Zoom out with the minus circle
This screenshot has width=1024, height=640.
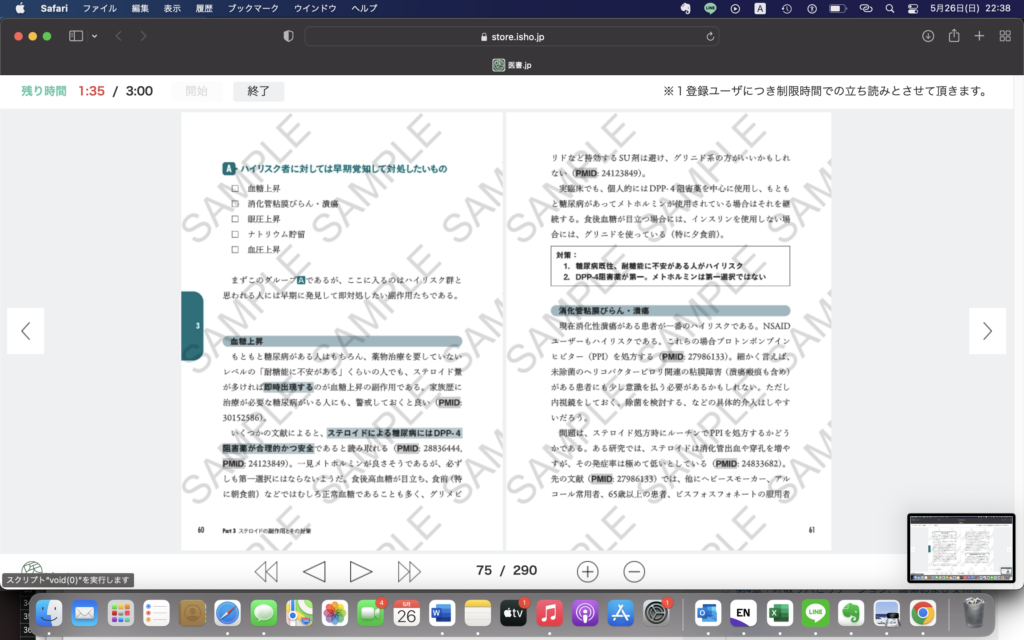(x=634, y=571)
